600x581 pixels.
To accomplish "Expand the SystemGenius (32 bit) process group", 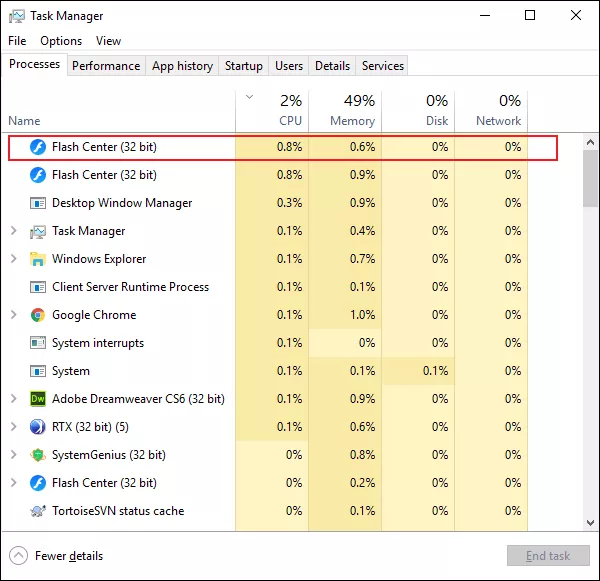I will click(x=14, y=454).
